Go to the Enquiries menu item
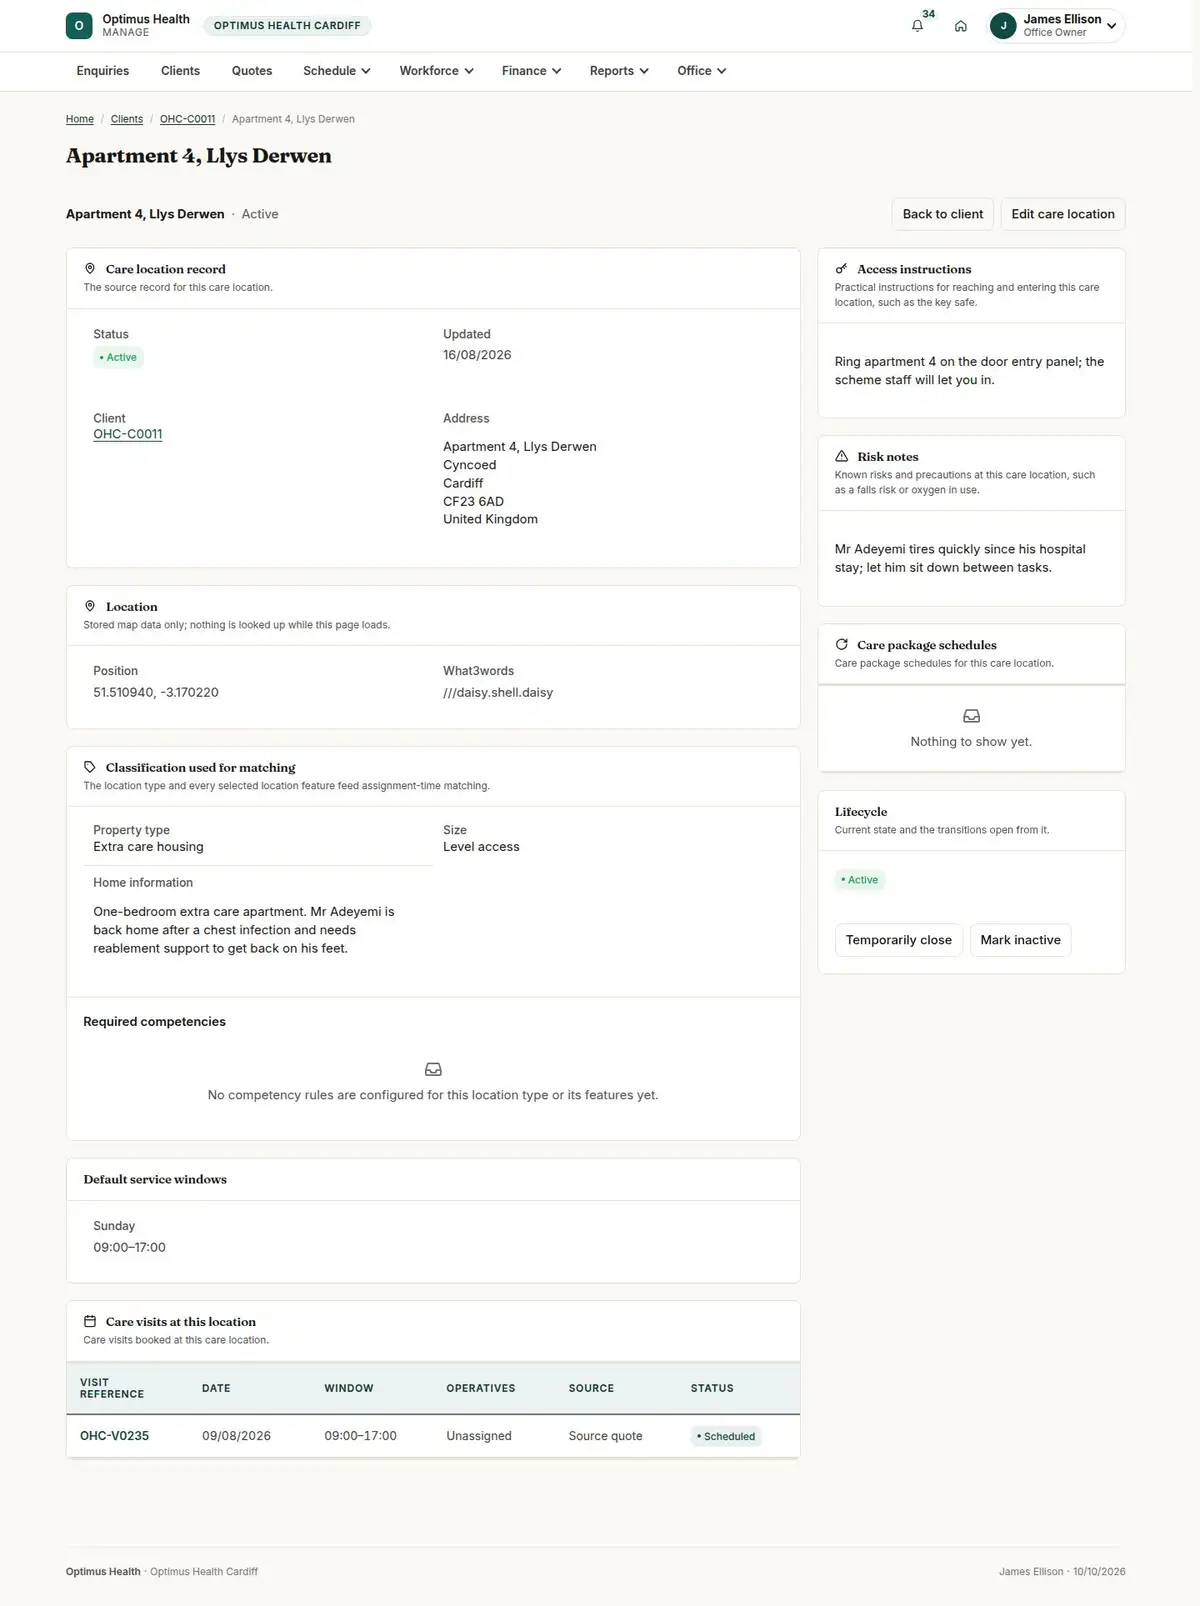The width and height of the screenshot is (1200, 1606). pyautogui.click(x=103, y=71)
